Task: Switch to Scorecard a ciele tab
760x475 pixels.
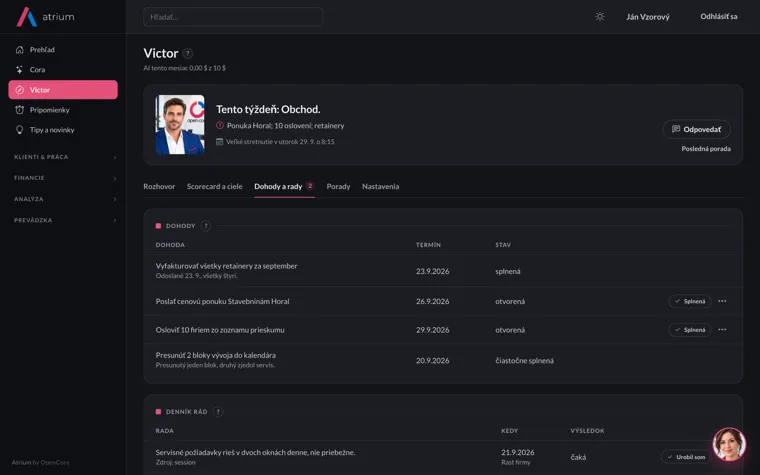Action: [215, 186]
